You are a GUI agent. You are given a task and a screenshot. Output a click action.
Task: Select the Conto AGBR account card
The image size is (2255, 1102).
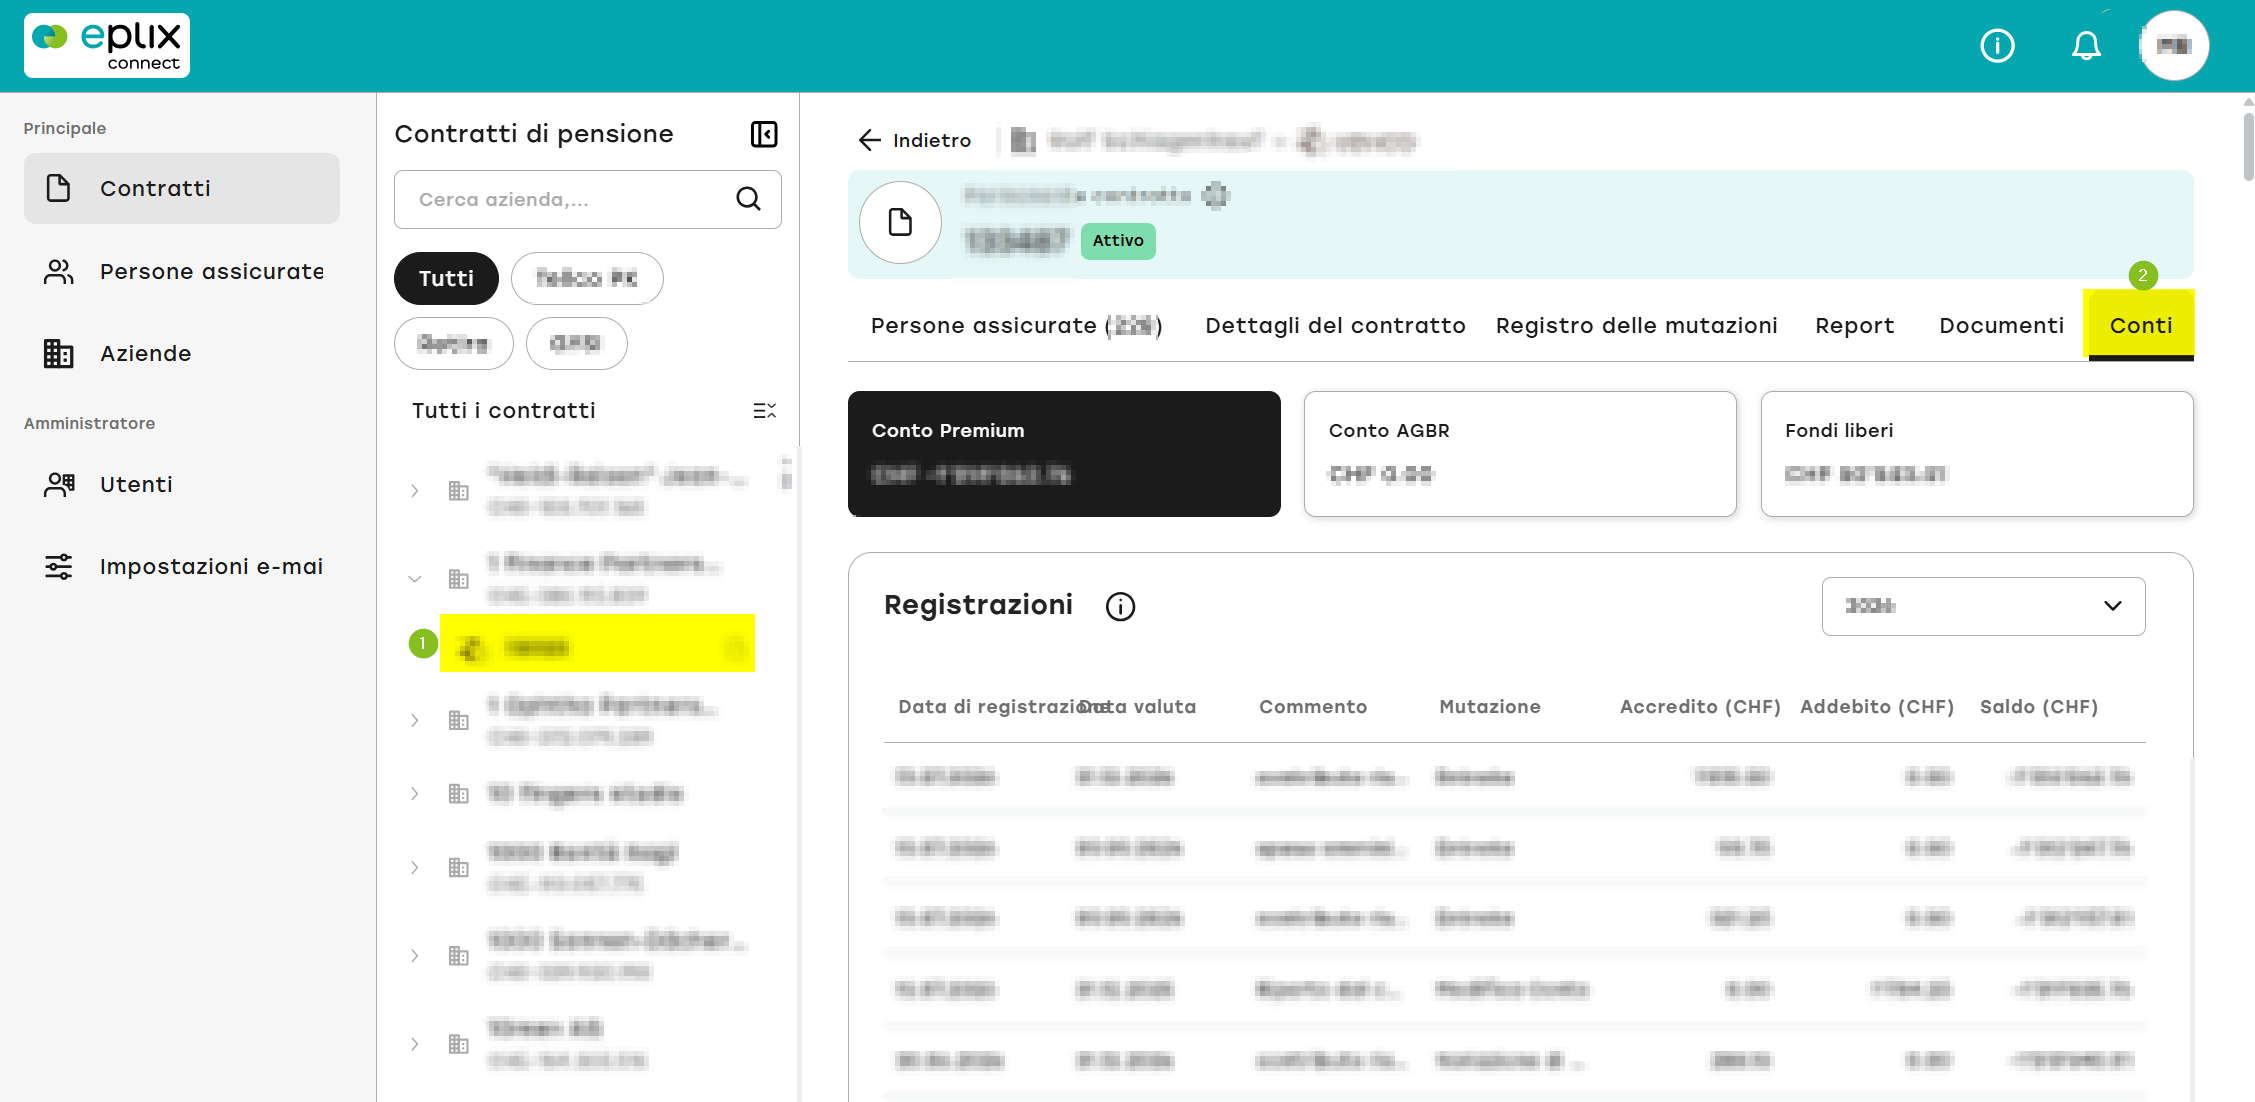1520,454
